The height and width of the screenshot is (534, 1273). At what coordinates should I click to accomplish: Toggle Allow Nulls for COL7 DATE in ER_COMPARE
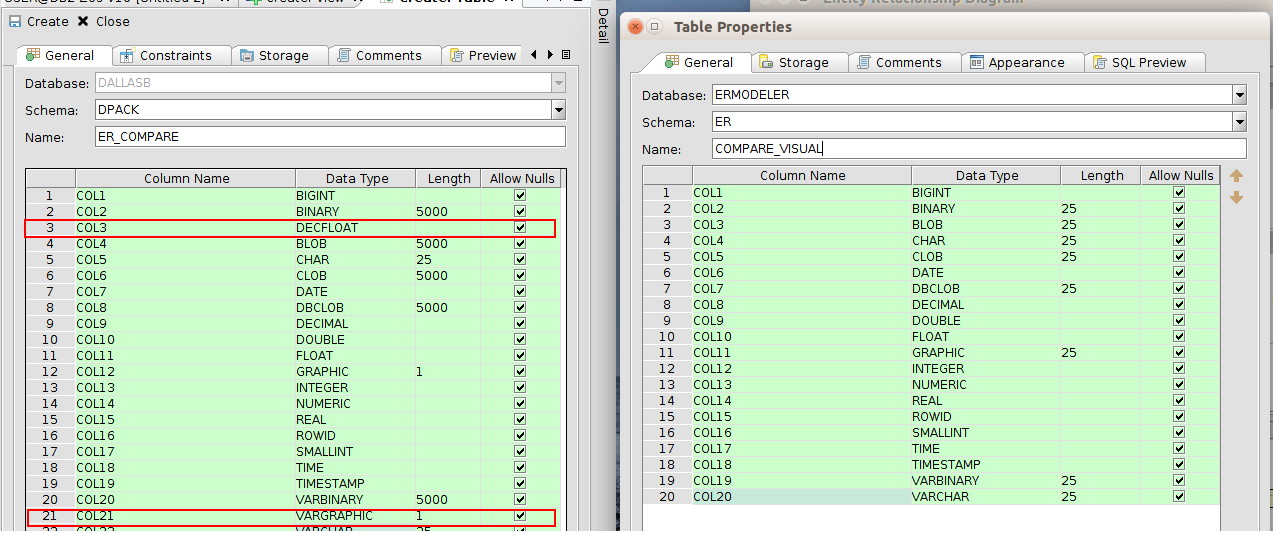tap(519, 291)
